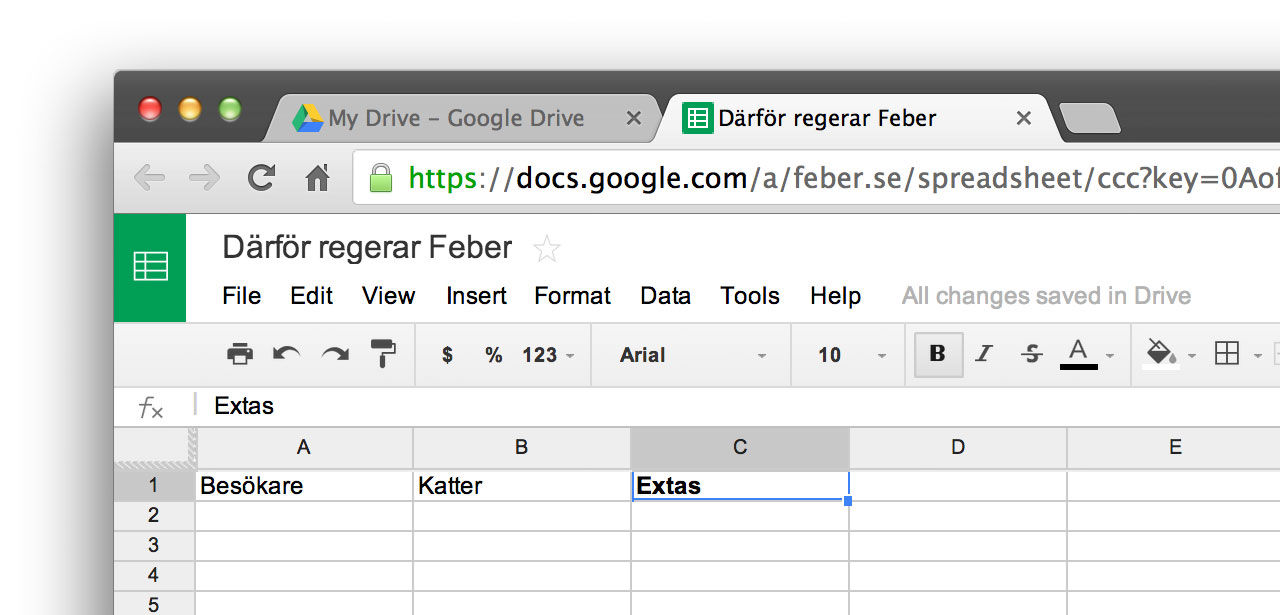1280x615 pixels.
Task: Open the Tools menu
Action: pos(750,296)
